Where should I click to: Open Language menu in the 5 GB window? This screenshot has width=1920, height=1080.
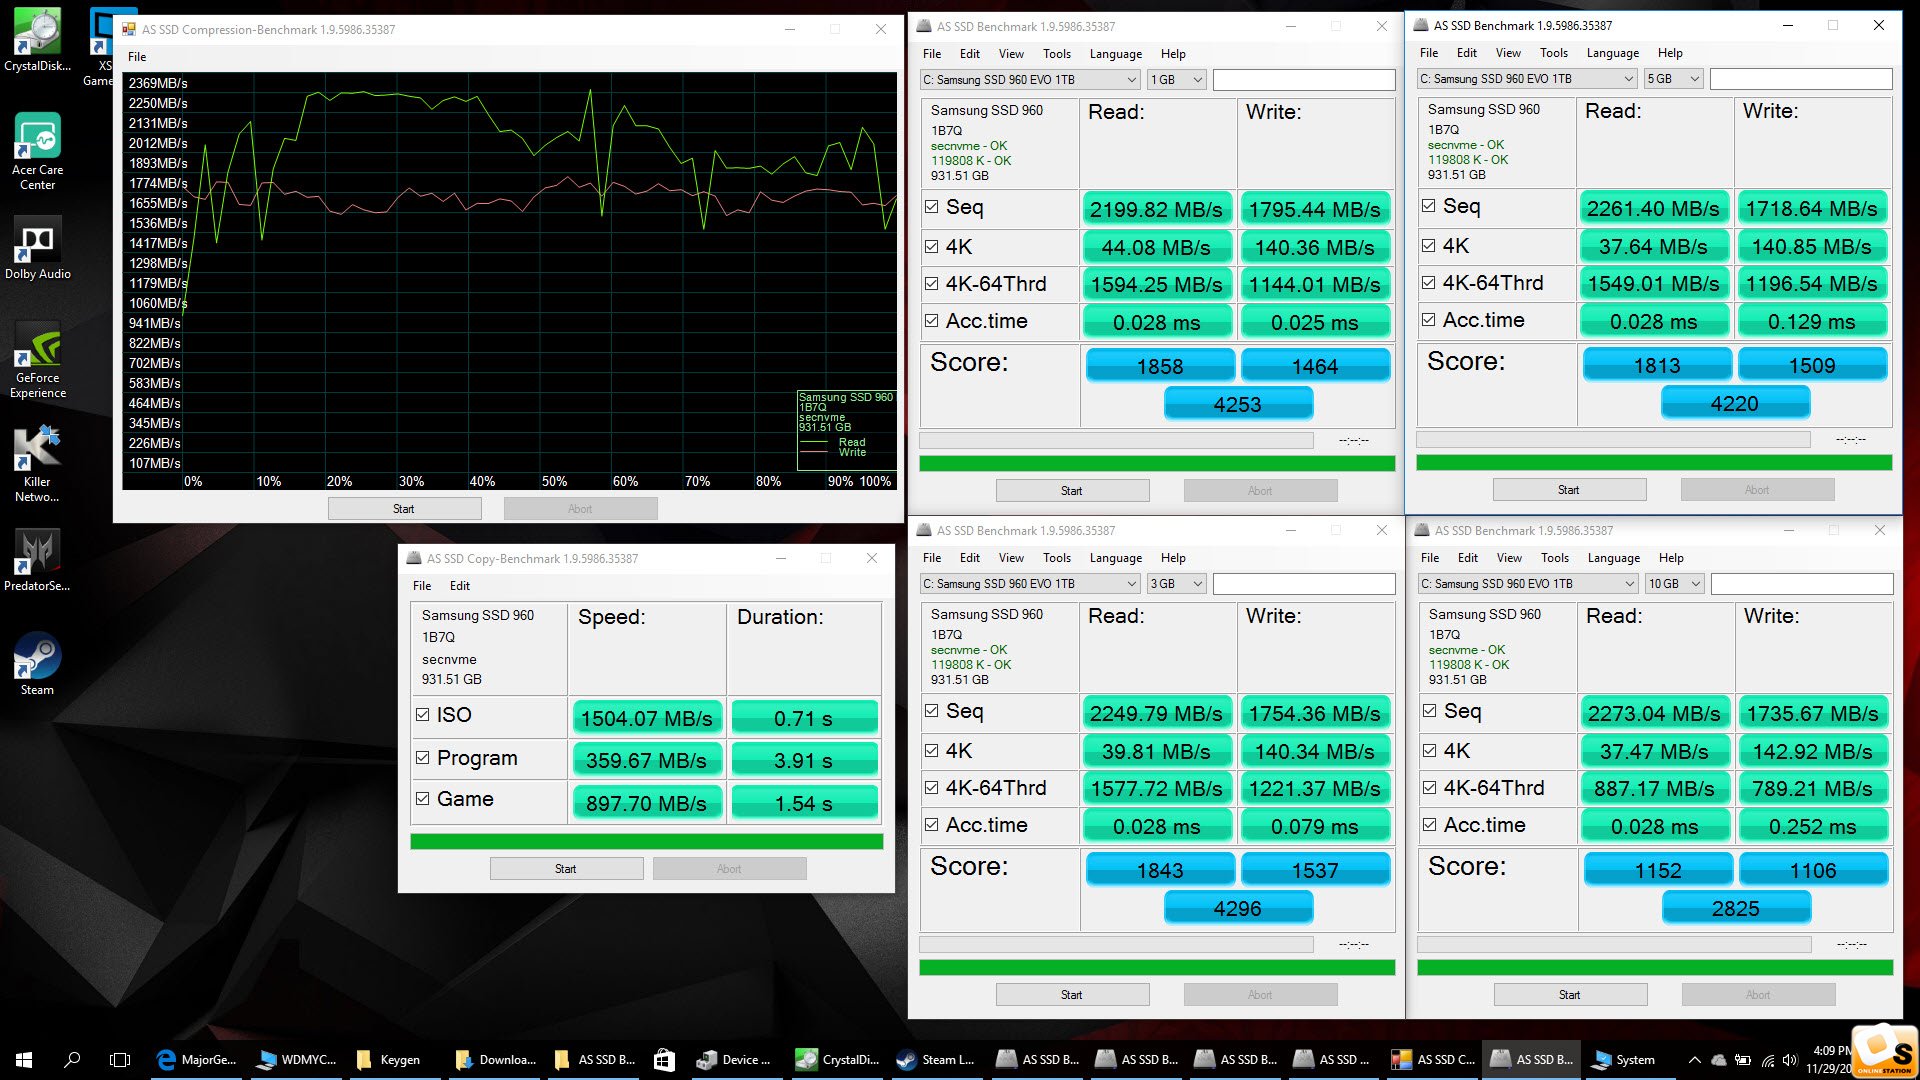pos(1612,53)
